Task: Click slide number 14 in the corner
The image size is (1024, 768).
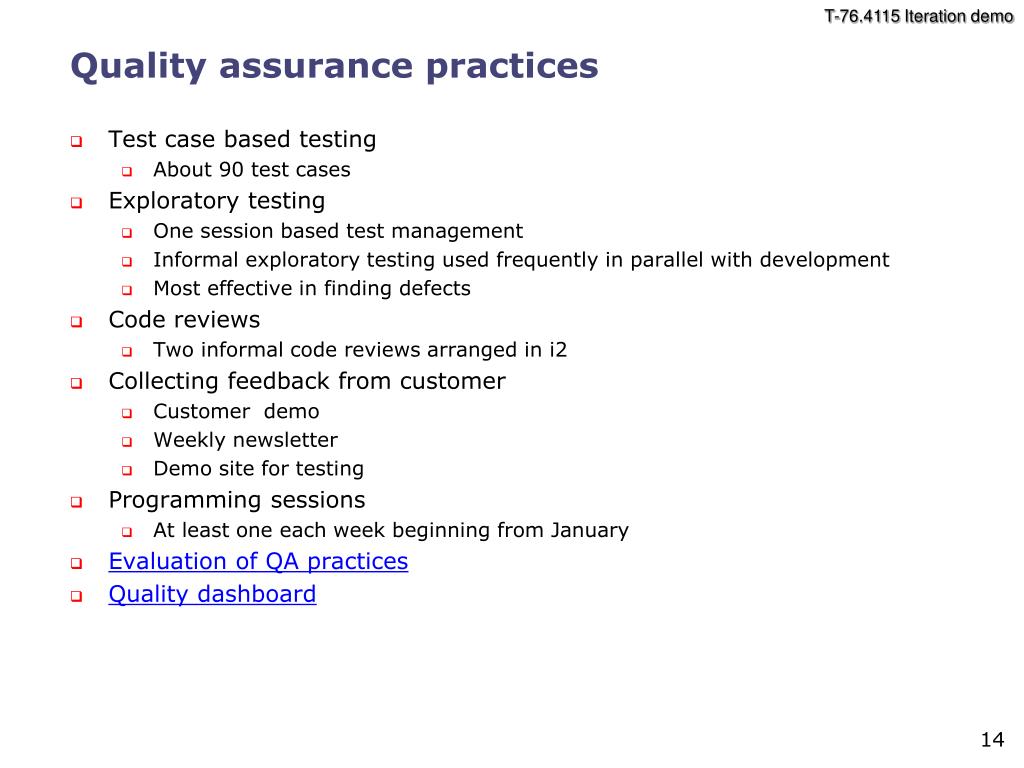Action: (x=992, y=740)
